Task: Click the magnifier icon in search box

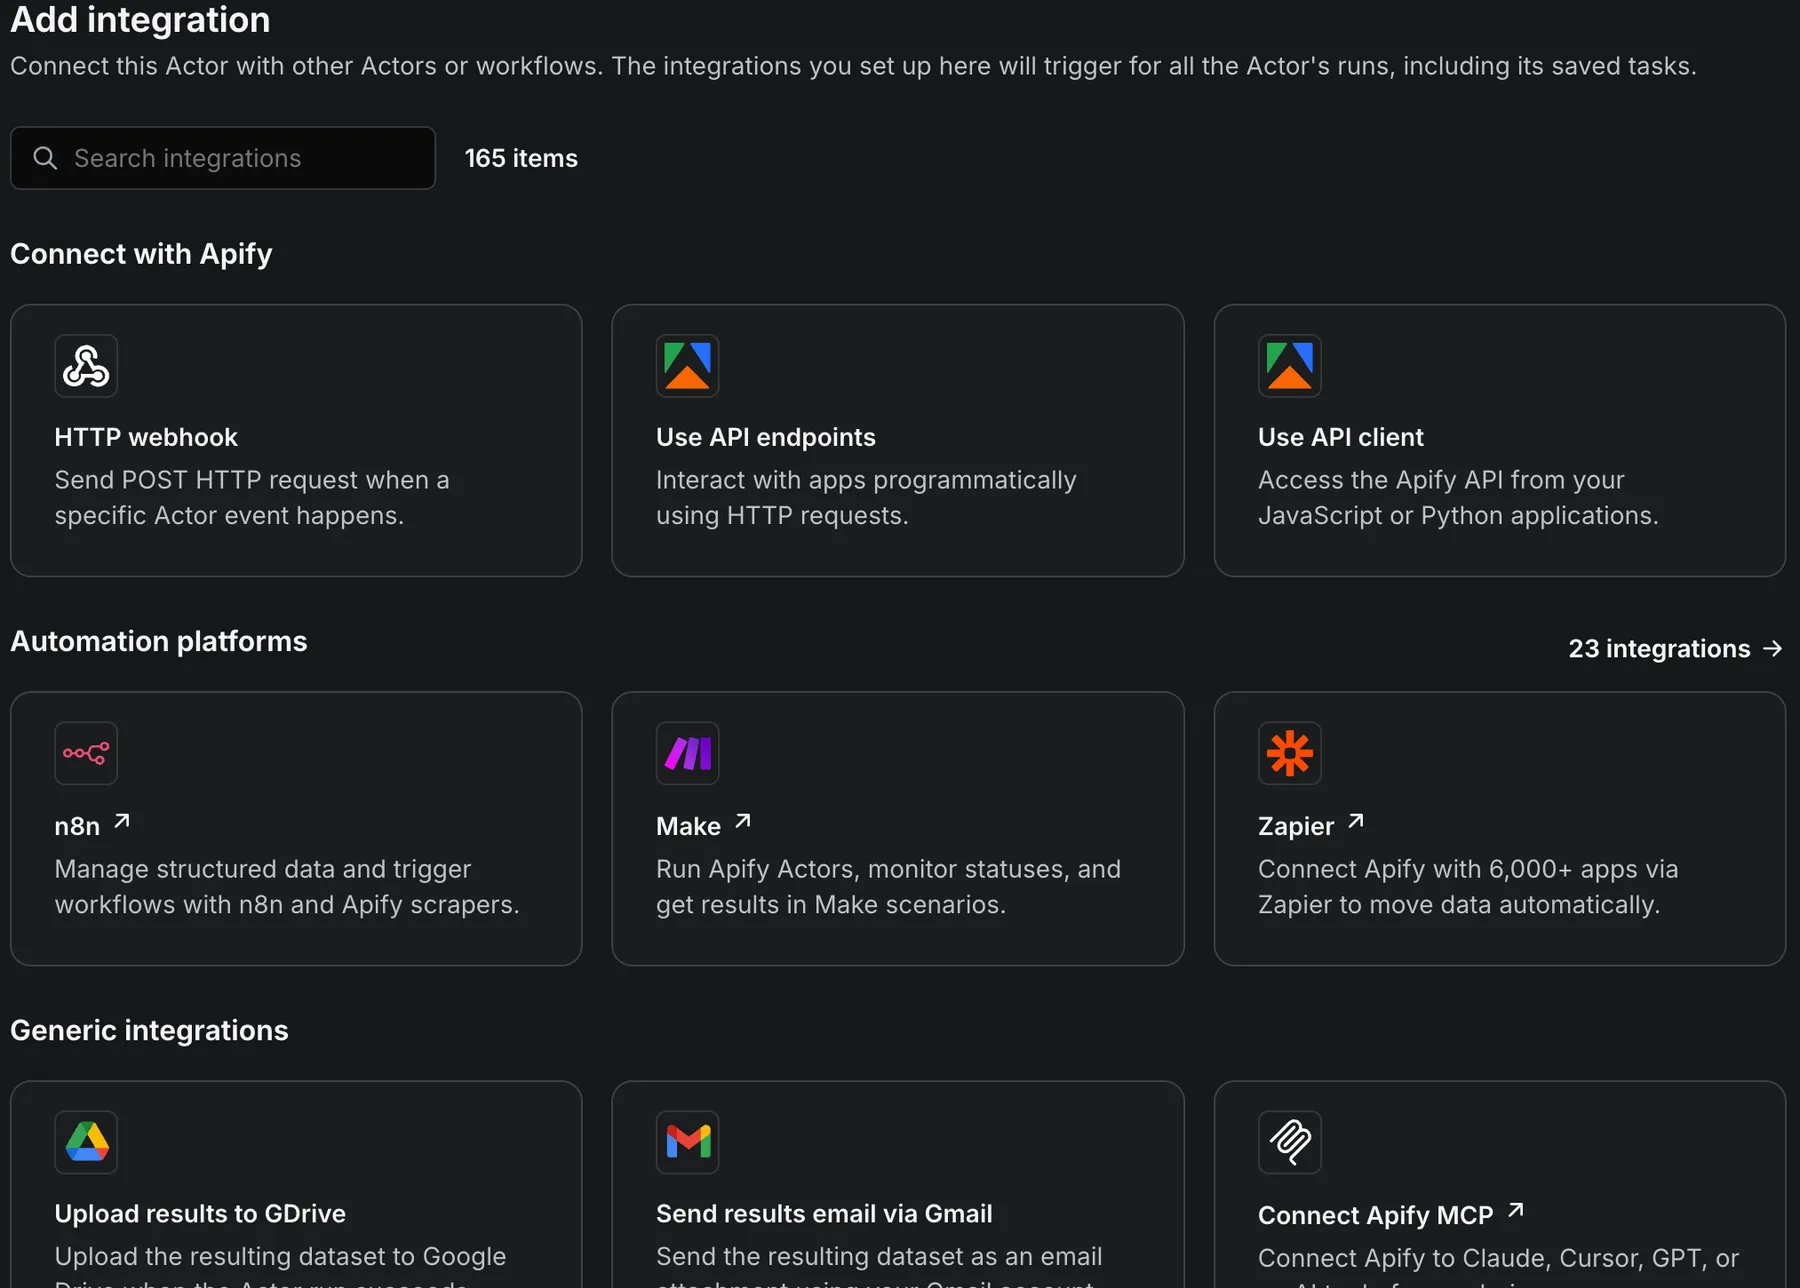Action: [45, 158]
